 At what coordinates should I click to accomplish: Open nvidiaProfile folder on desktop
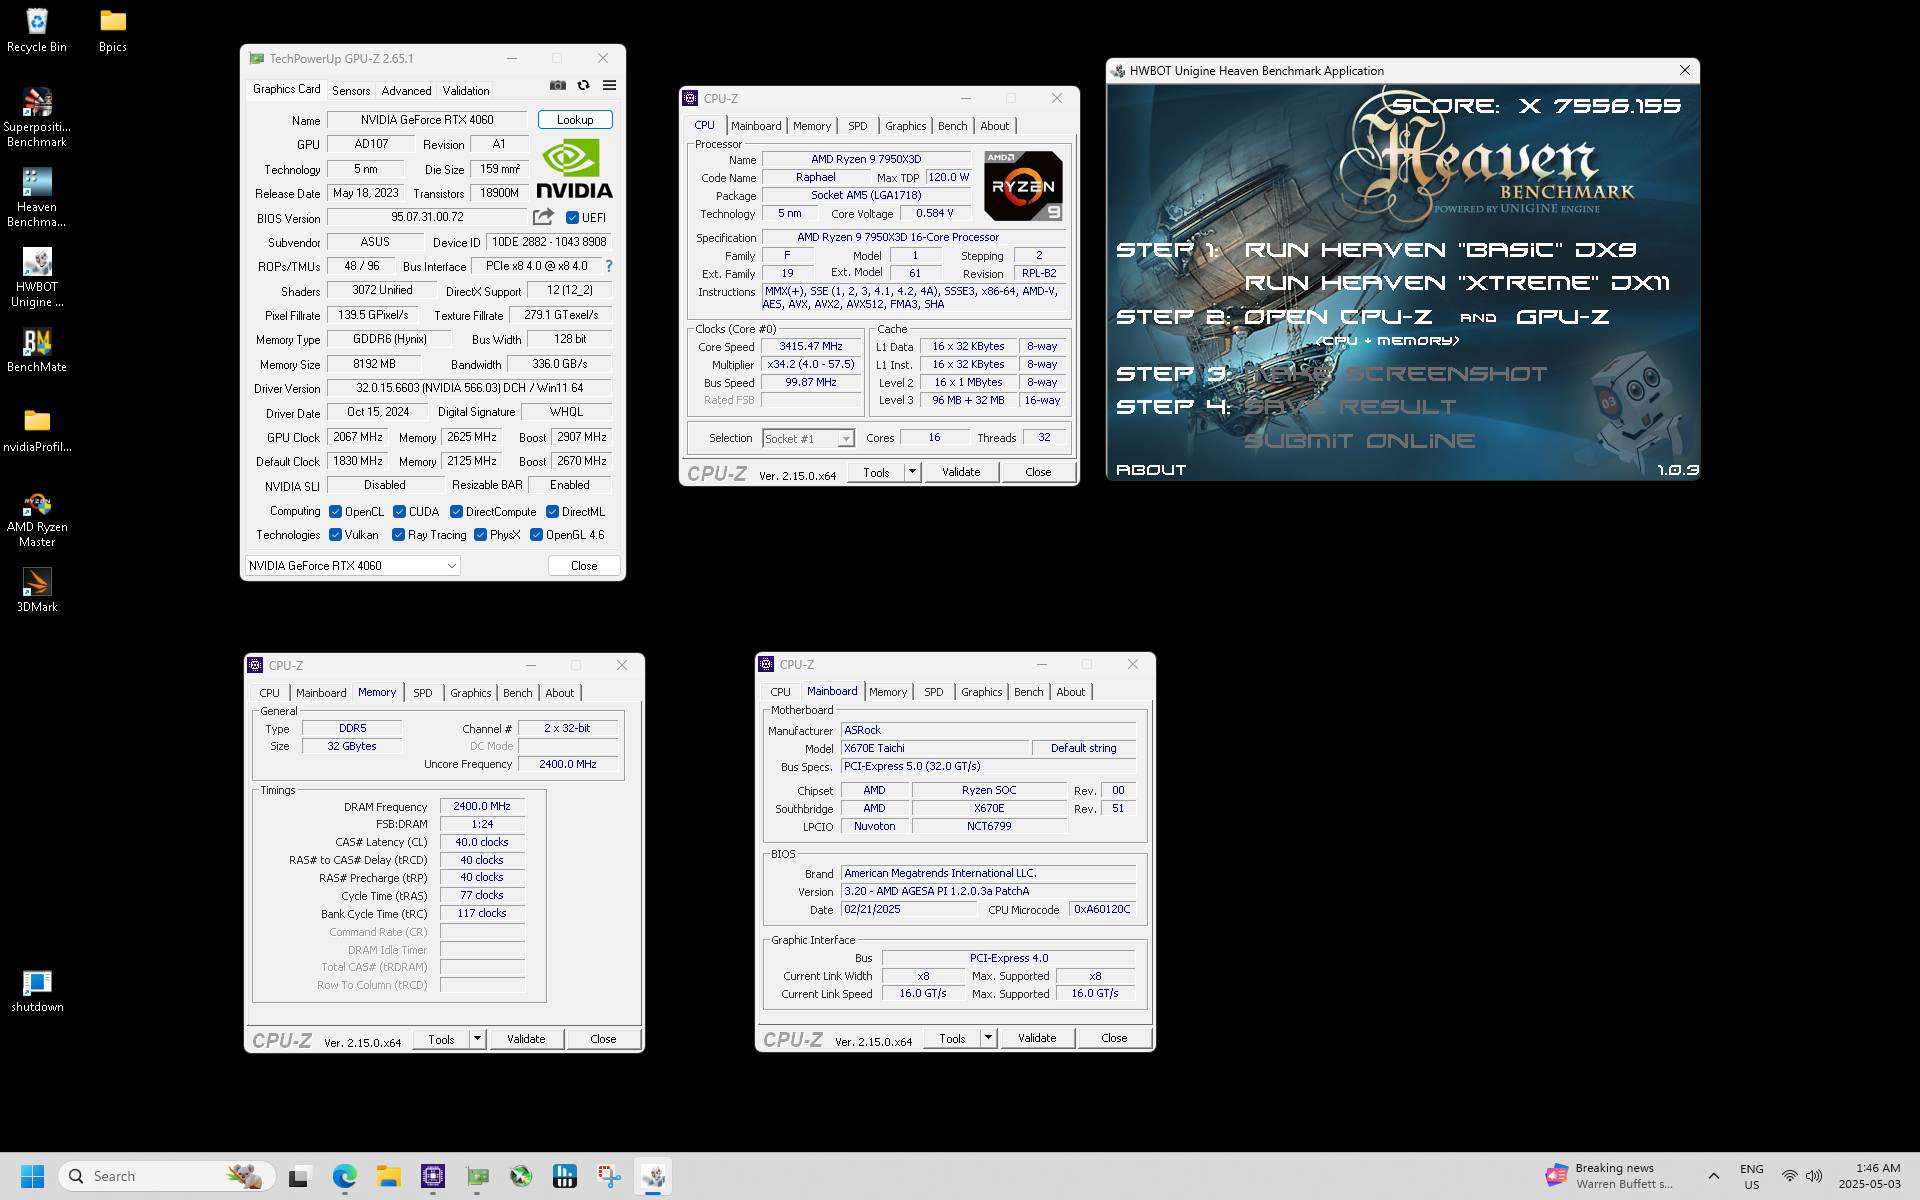(x=37, y=430)
